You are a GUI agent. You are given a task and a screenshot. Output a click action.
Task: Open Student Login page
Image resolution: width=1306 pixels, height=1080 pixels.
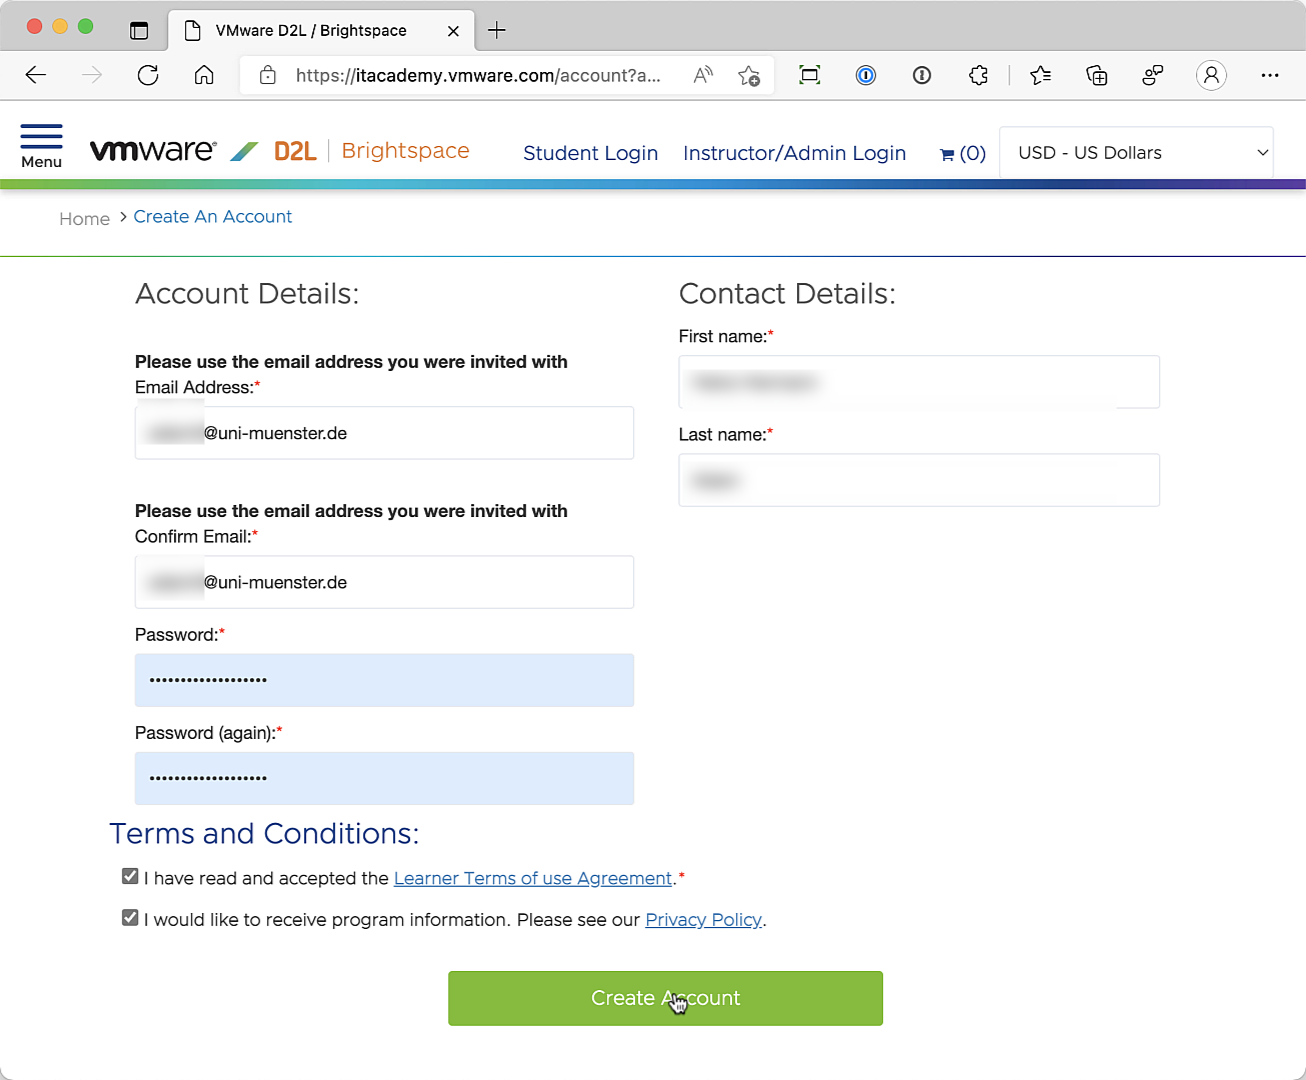590,153
